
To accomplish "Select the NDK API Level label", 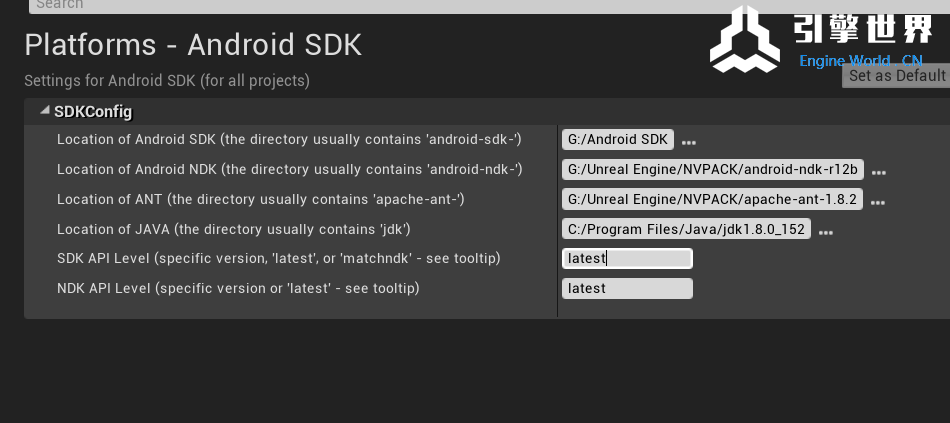I will pos(238,288).
